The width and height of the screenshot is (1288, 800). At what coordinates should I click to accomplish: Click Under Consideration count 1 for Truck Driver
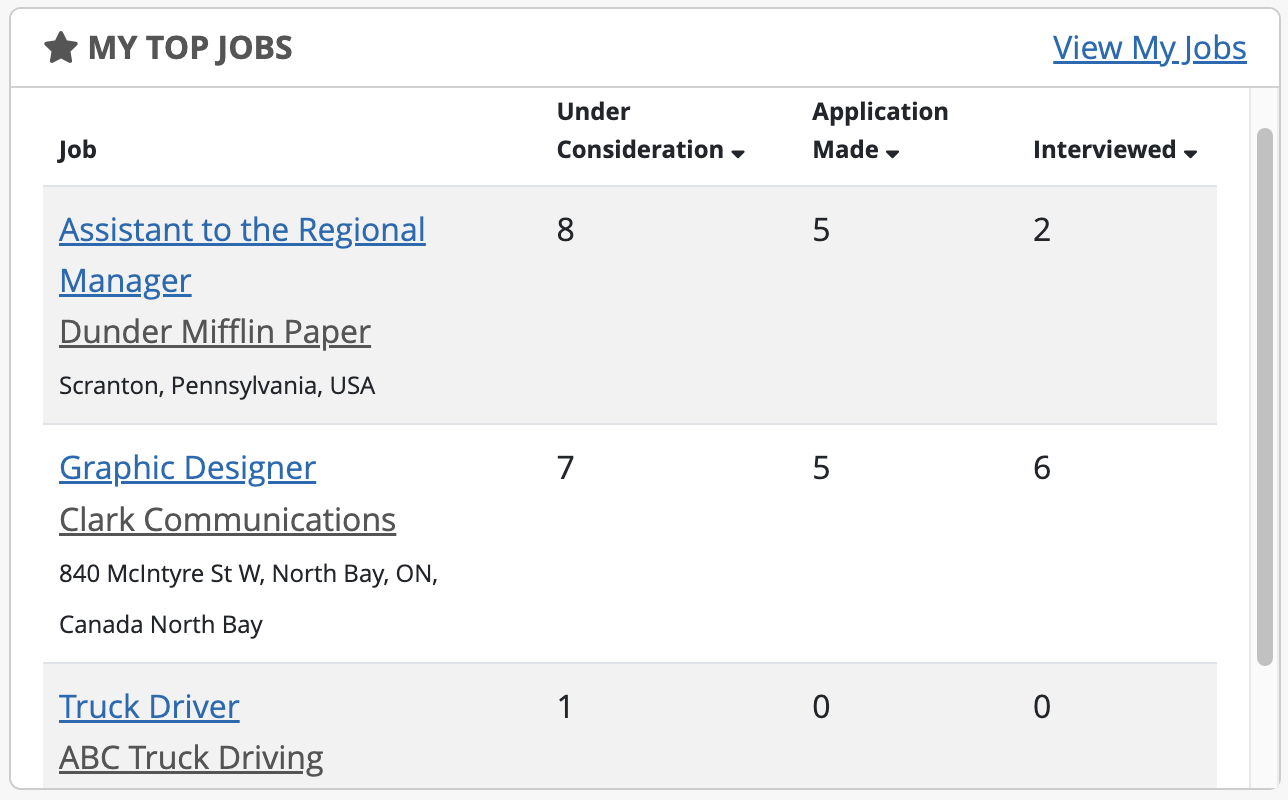pos(565,707)
